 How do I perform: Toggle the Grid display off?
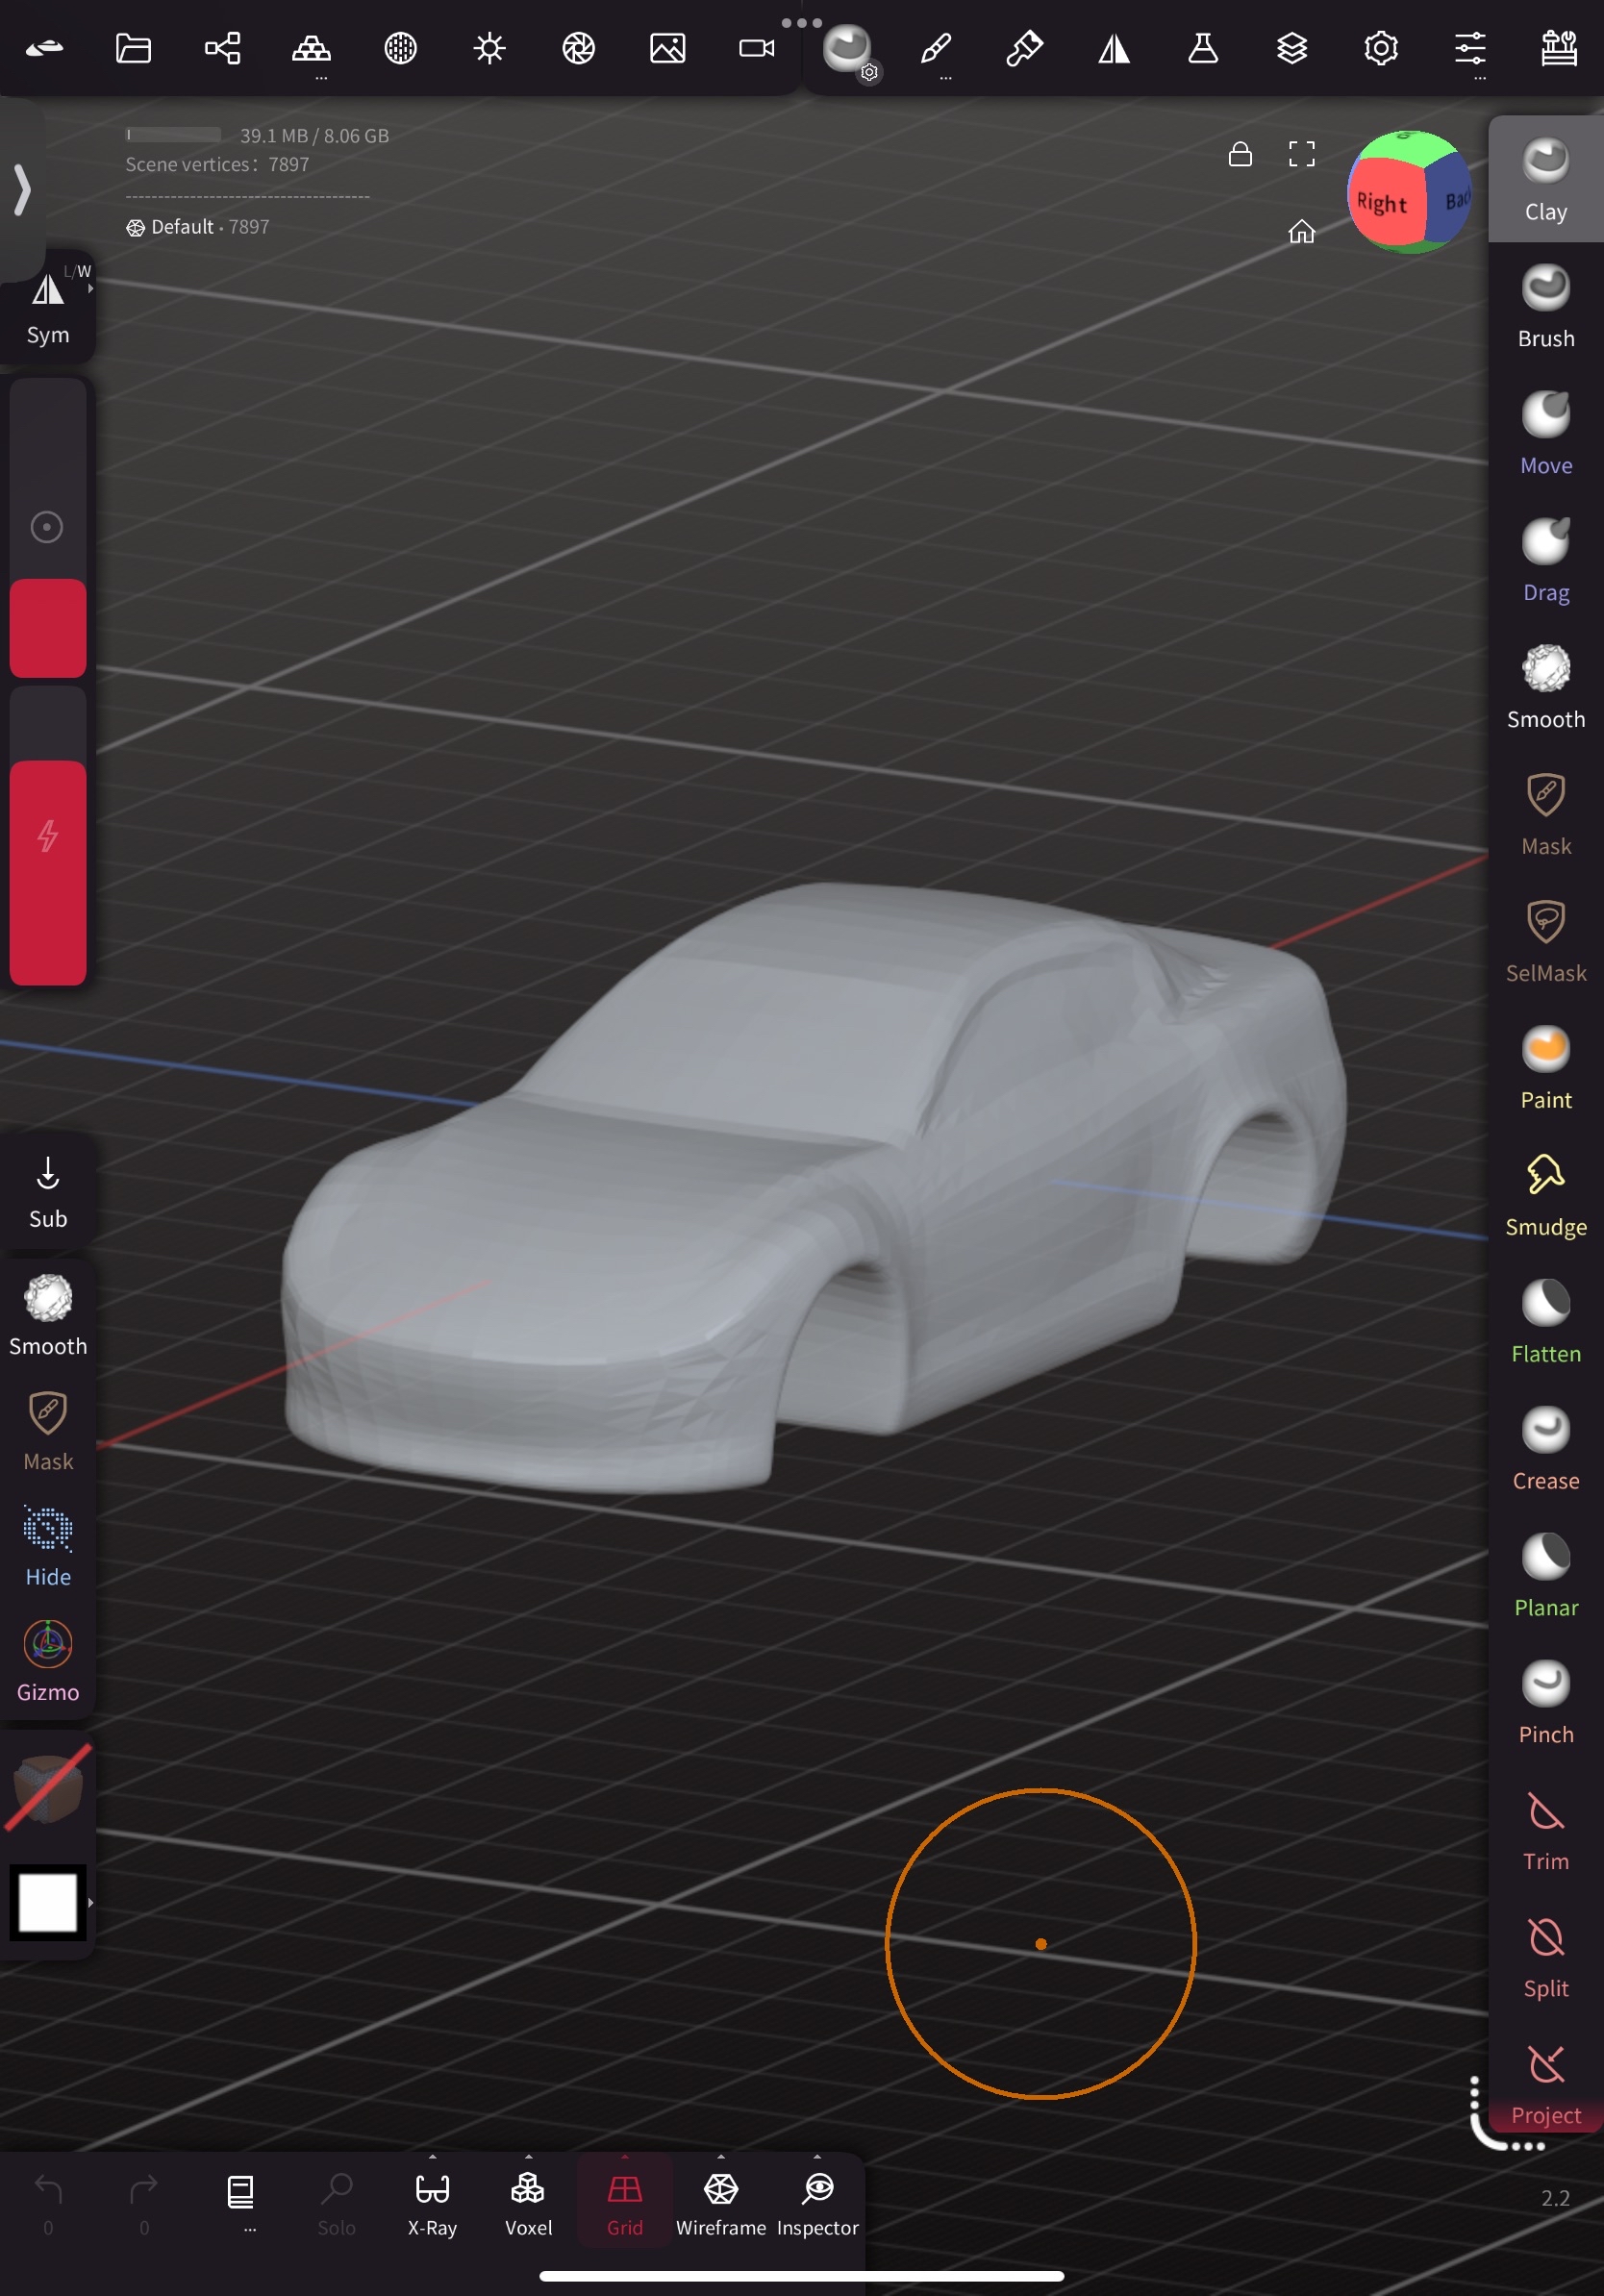click(624, 2201)
